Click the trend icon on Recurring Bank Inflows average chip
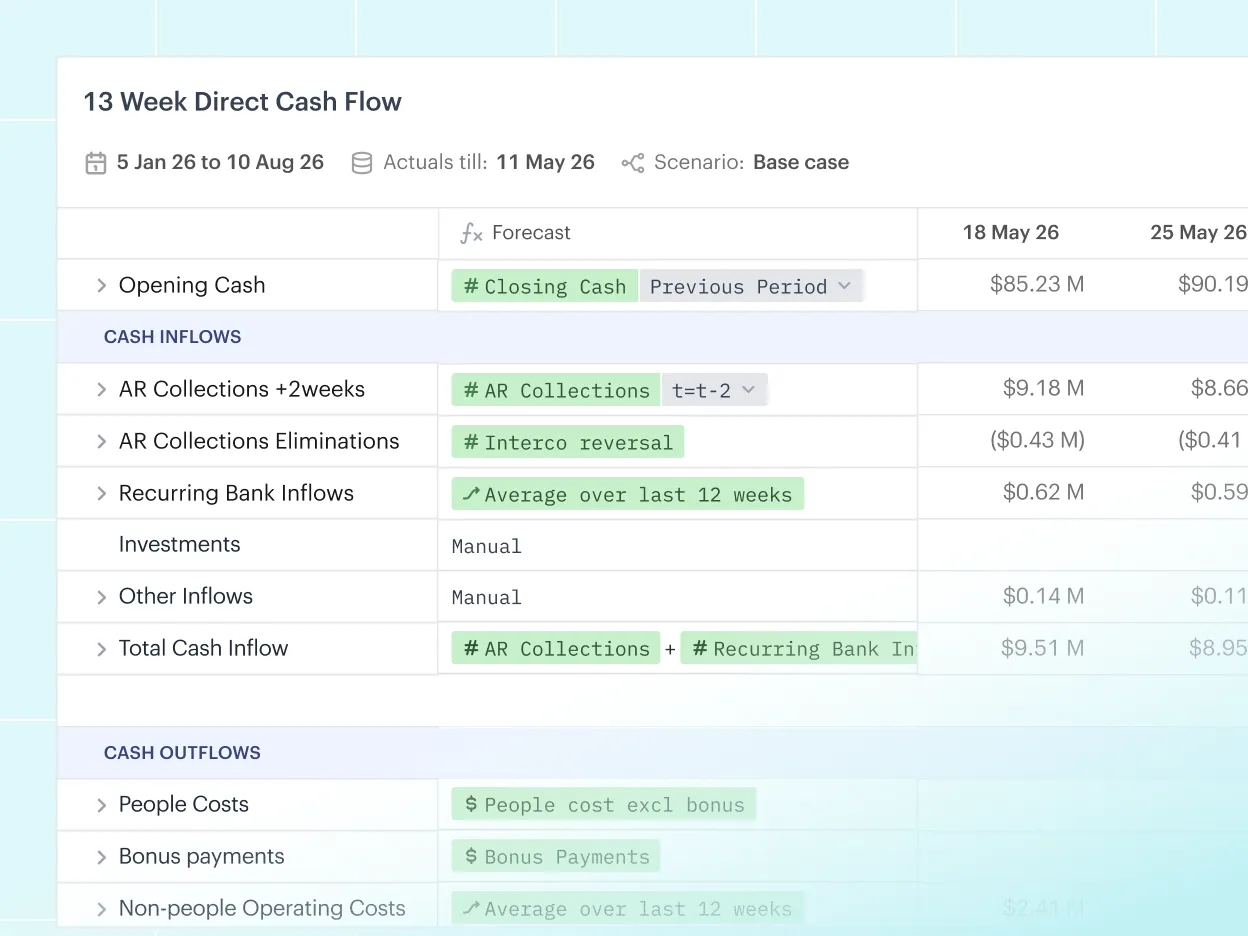1248x936 pixels. click(471, 494)
